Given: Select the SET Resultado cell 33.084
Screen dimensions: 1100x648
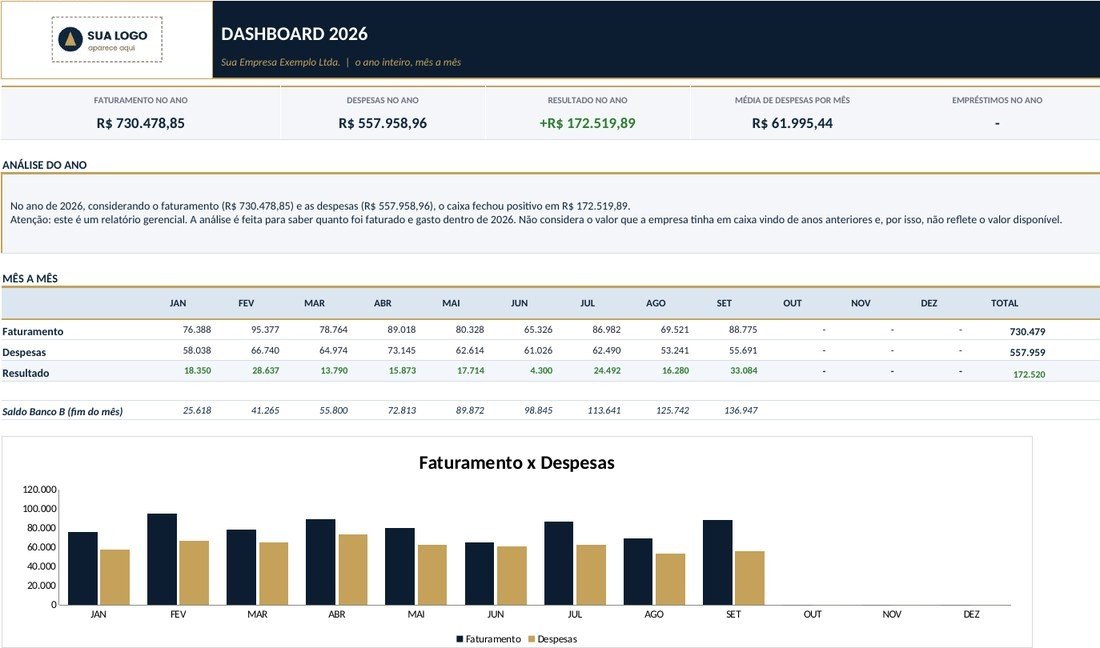Looking at the screenshot, I should (x=744, y=370).
